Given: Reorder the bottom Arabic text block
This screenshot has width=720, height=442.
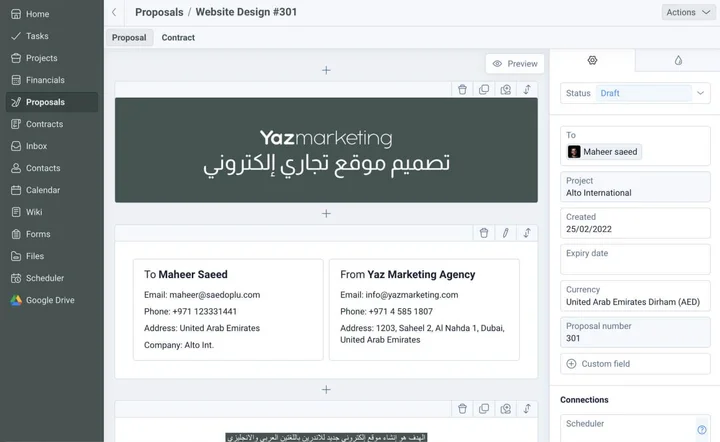Looking at the screenshot, I should tap(527, 408).
